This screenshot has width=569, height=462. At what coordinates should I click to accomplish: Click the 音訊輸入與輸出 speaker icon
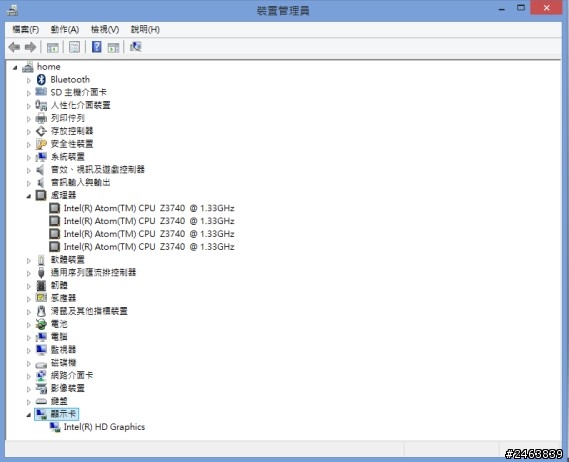click(41, 183)
